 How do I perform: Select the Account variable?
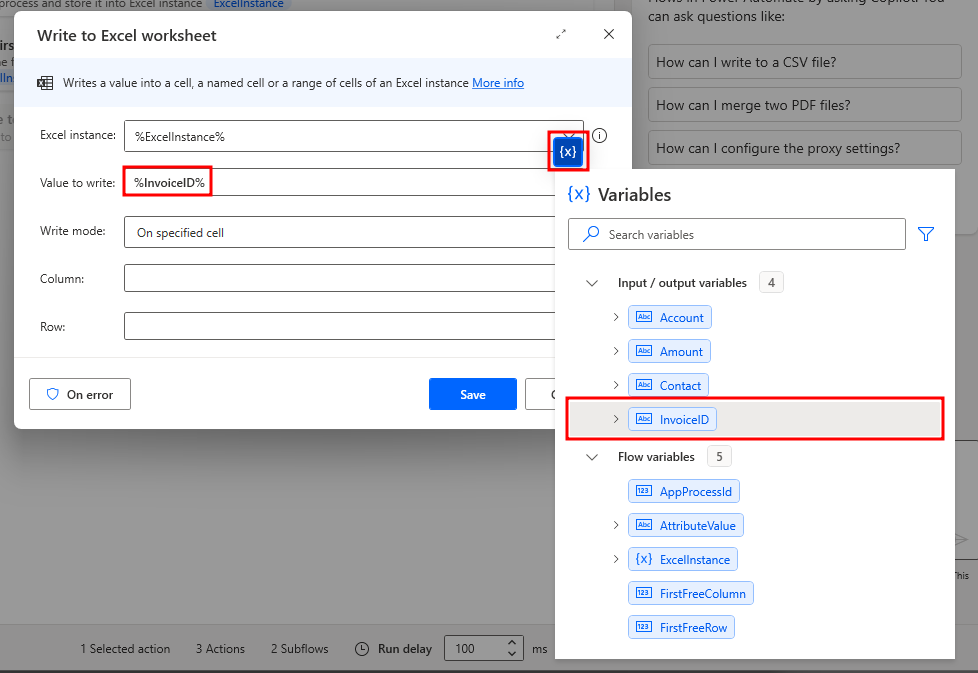pos(670,317)
